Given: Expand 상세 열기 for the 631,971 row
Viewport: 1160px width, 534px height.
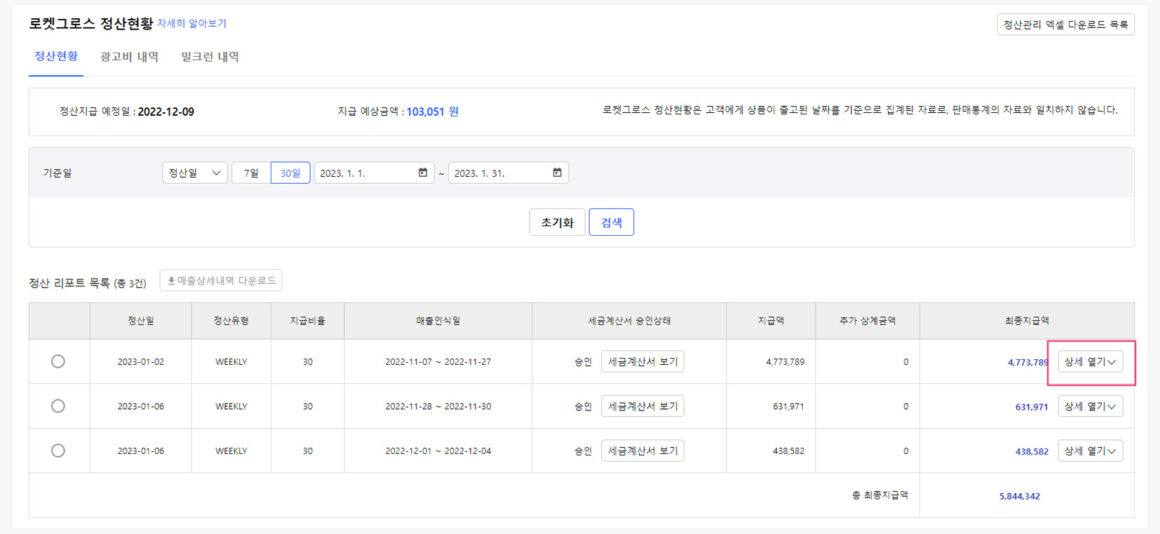Looking at the screenshot, I should tap(1090, 406).
